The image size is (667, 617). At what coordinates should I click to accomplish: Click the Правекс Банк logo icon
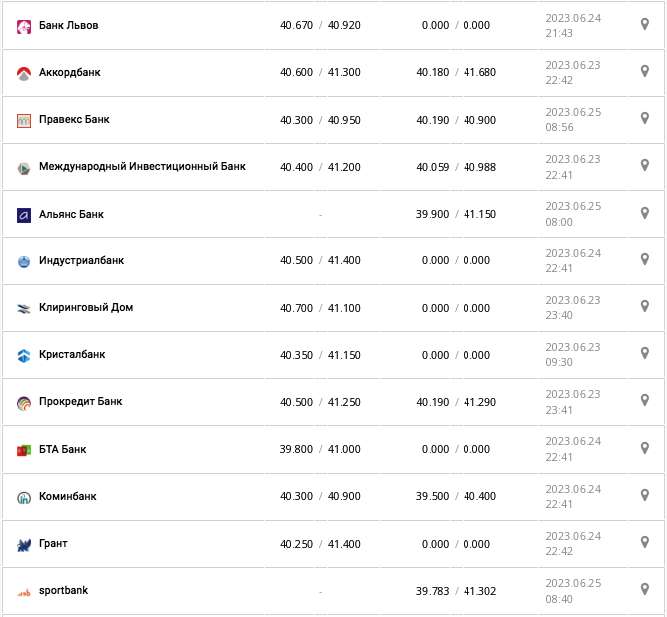[x=25, y=121]
